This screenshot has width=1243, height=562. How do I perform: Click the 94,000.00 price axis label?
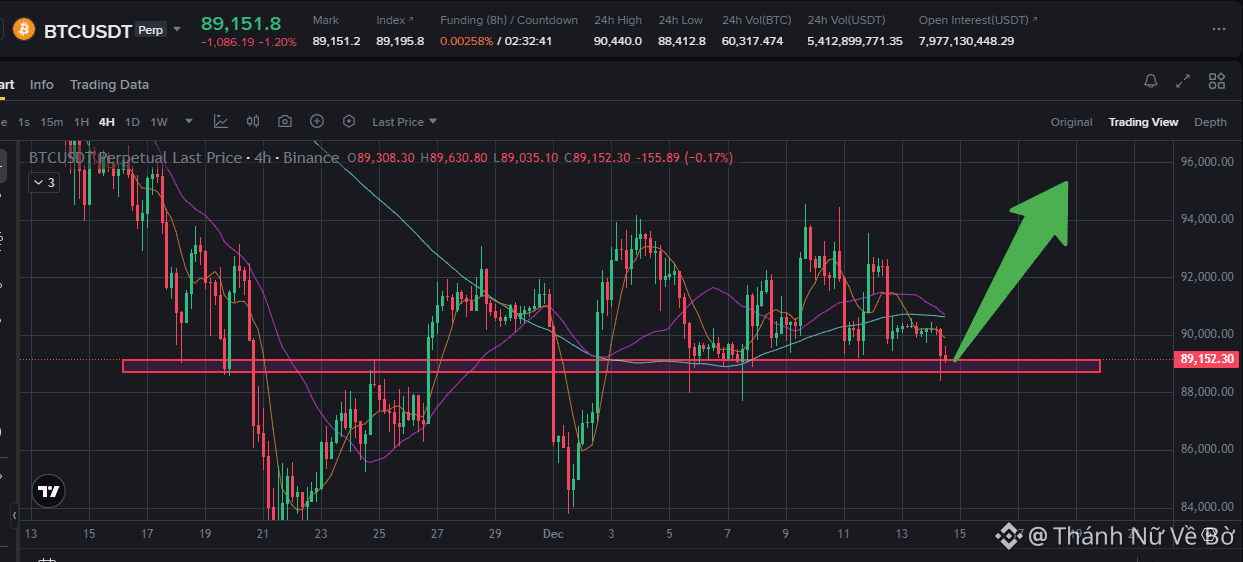[x=1207, y=219]
